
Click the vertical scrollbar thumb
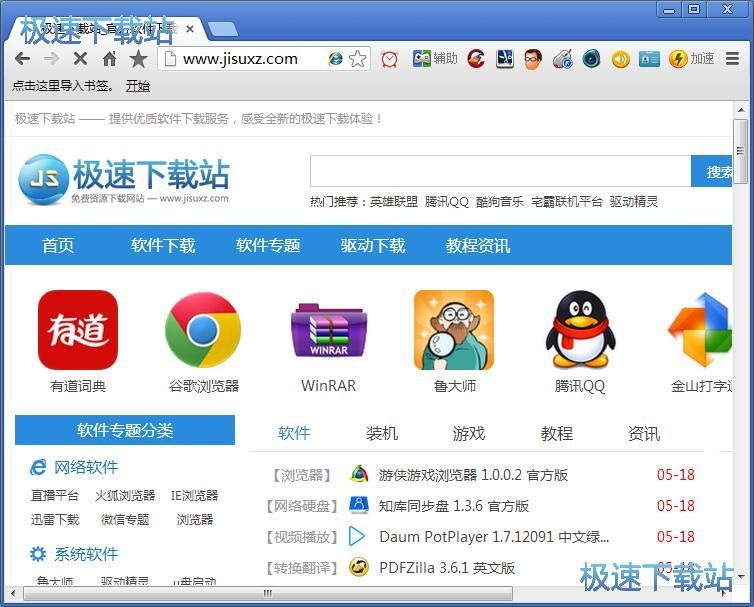pyautogui.click(x=740, y=151)
